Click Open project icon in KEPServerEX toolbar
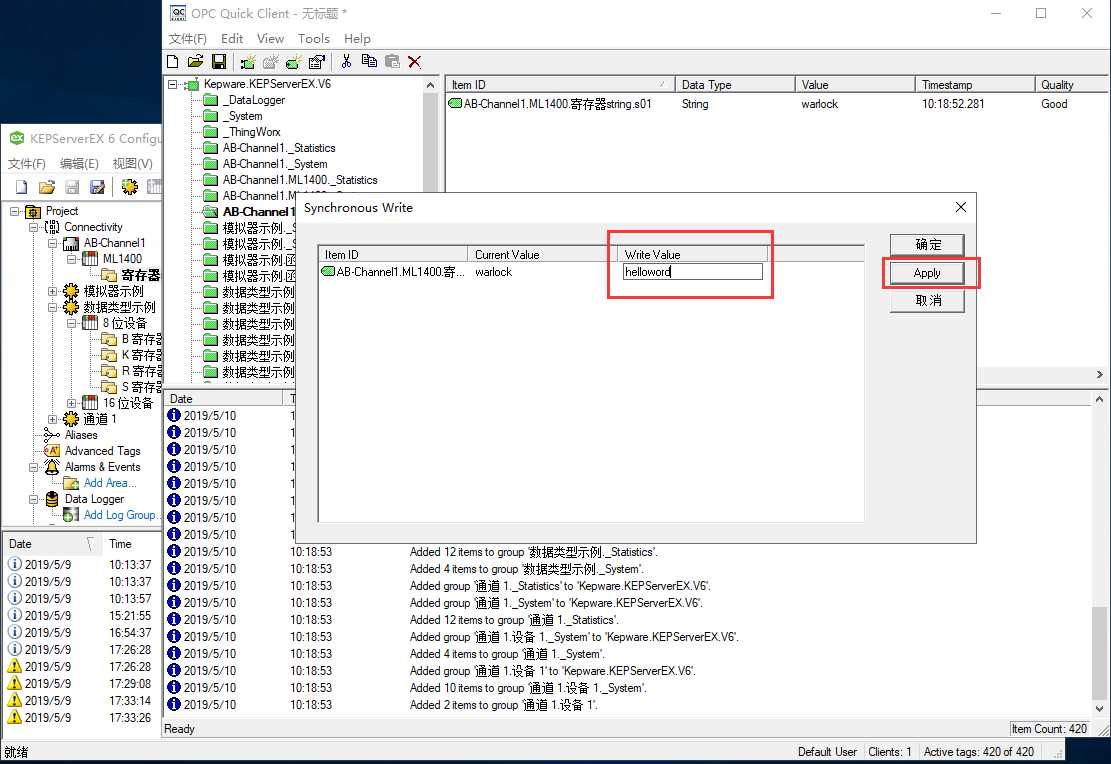This screenshot has height=764, width=1111. pyautogui.click(x=47, y=186)
